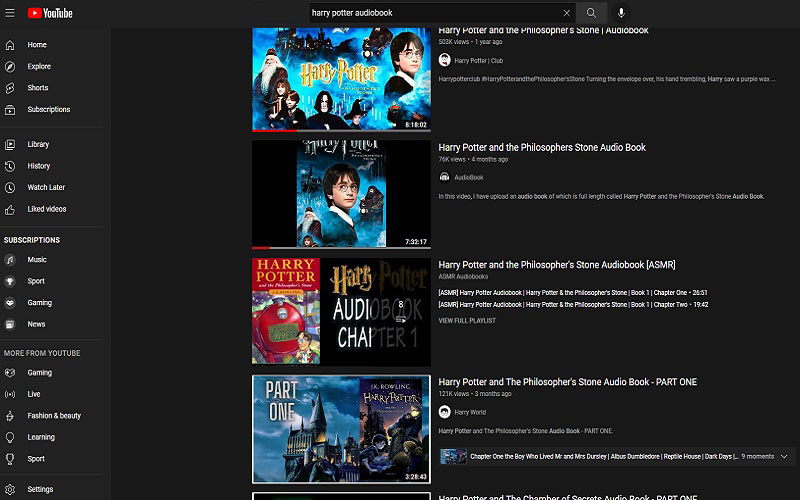This screenshot has height=500, width=800.
Task: Click the Chapter One the Boy Who Lived moments text
Action: pyautogui.click(x=604, y=457)
